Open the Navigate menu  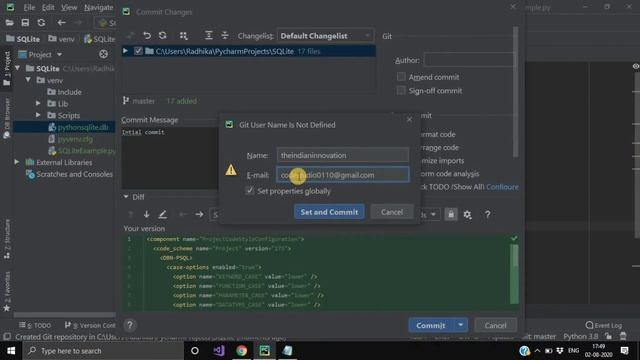(98, 7)
